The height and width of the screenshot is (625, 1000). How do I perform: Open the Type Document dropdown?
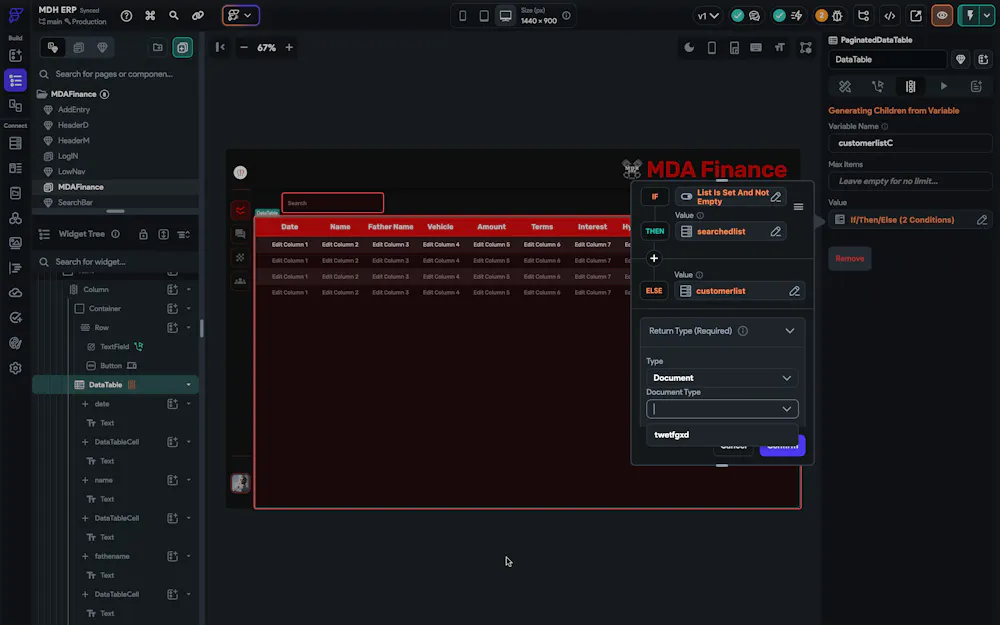coord(722,378)
